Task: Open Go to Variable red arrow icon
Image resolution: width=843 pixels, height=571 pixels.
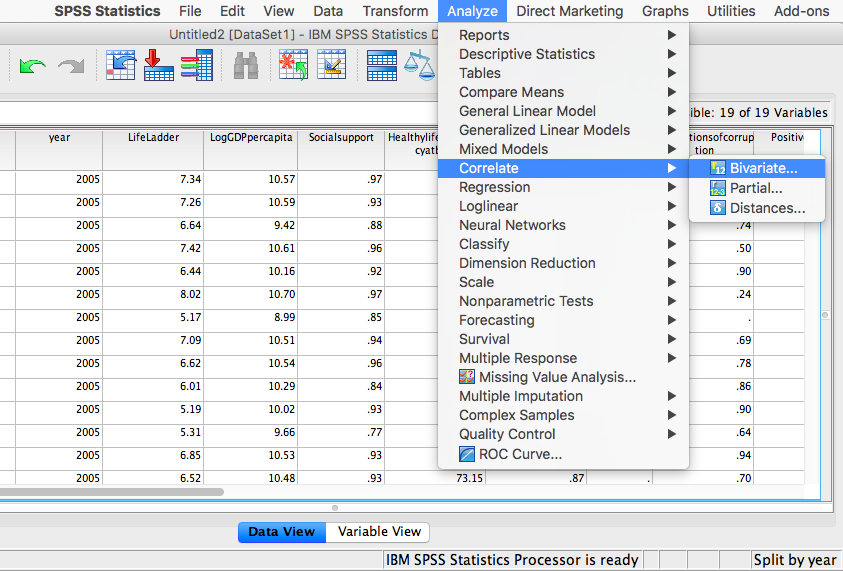Action: click(159, 65)
